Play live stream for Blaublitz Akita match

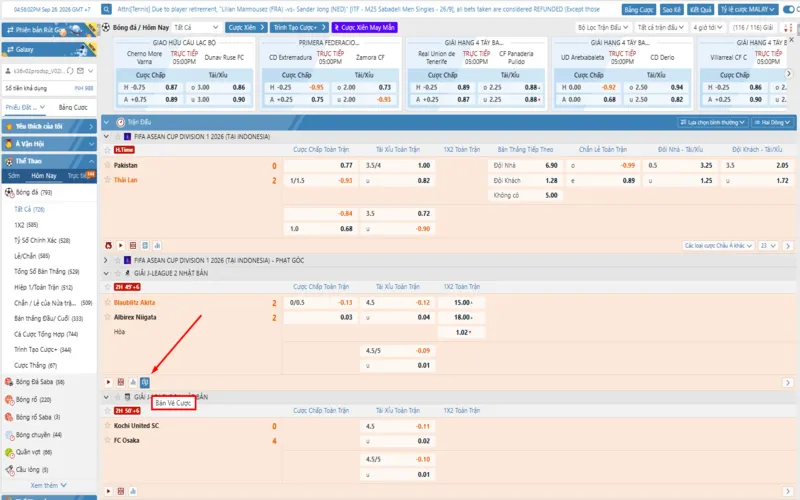tap(108, 382)
